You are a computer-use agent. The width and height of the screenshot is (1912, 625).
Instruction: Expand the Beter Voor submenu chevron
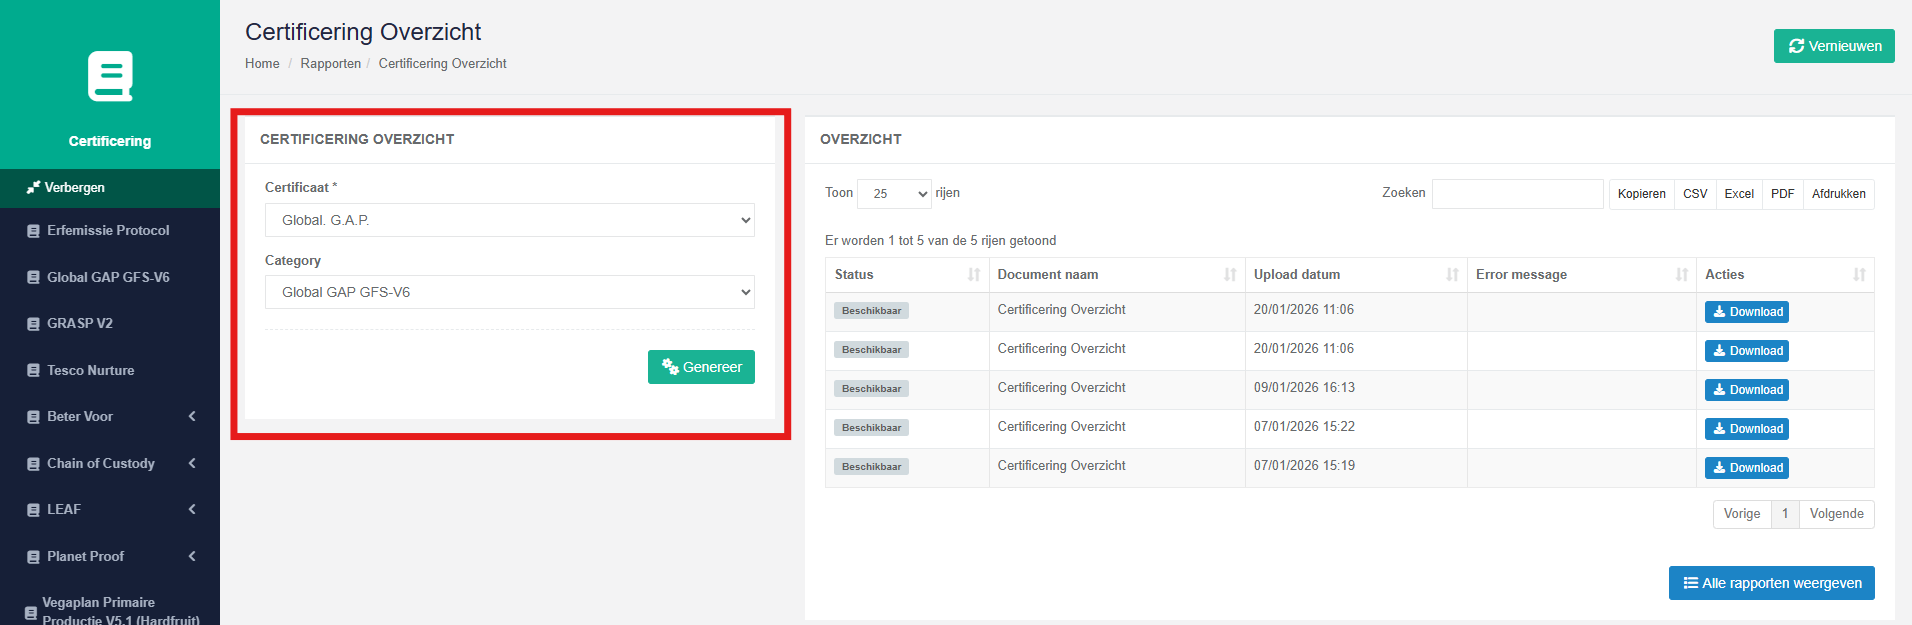[x=192, y=416]
